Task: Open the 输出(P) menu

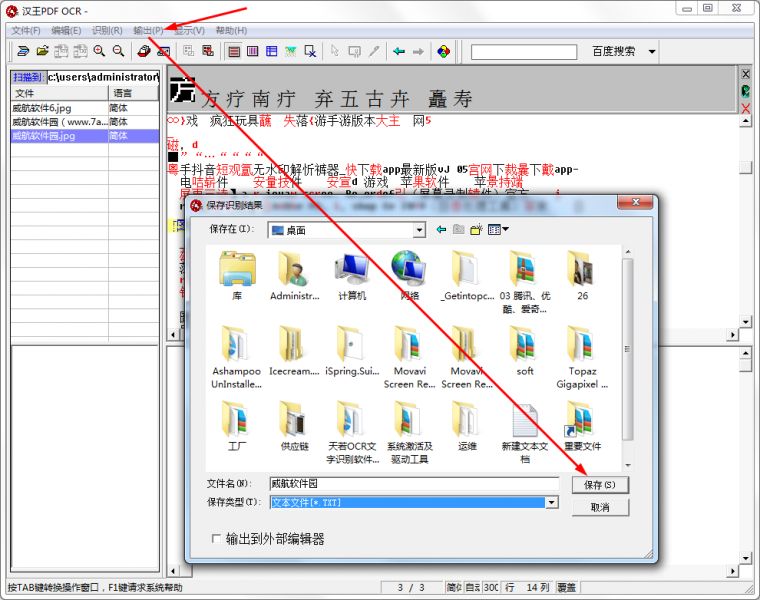Action: 148,31
